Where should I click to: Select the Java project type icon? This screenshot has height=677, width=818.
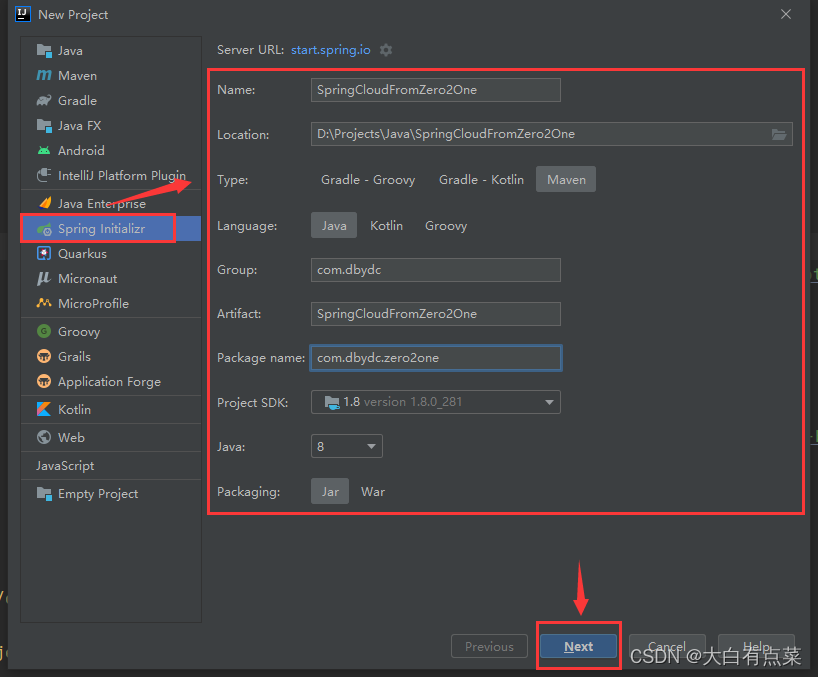click(44, 51)
